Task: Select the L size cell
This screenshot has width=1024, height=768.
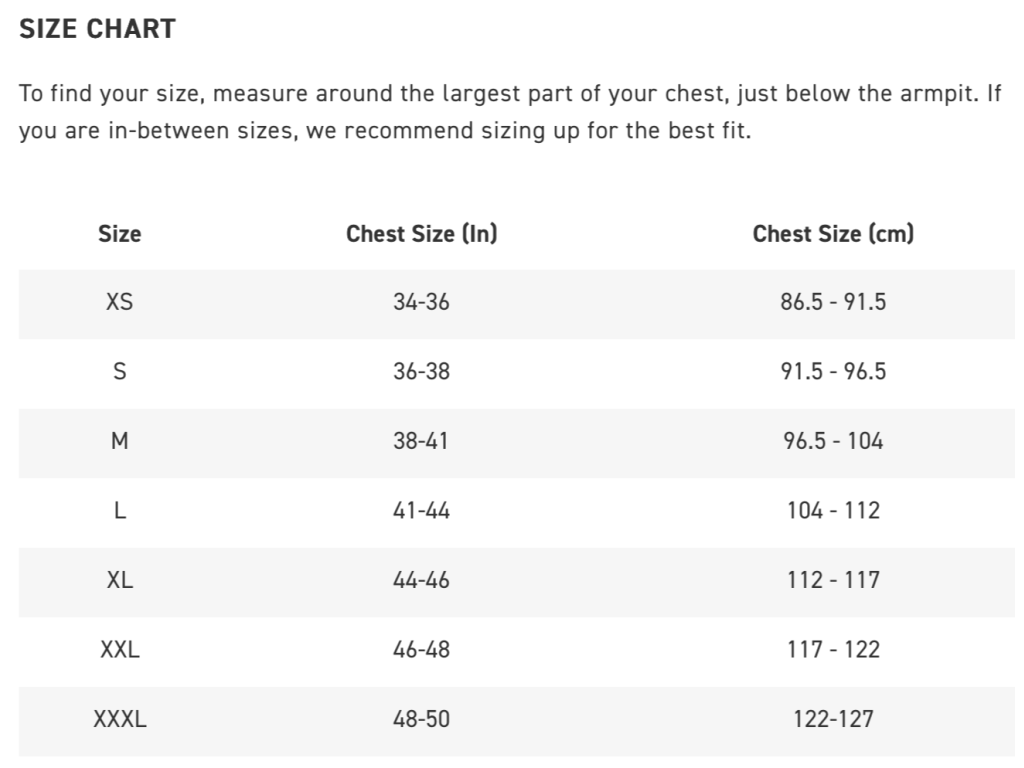Action: 119,510
